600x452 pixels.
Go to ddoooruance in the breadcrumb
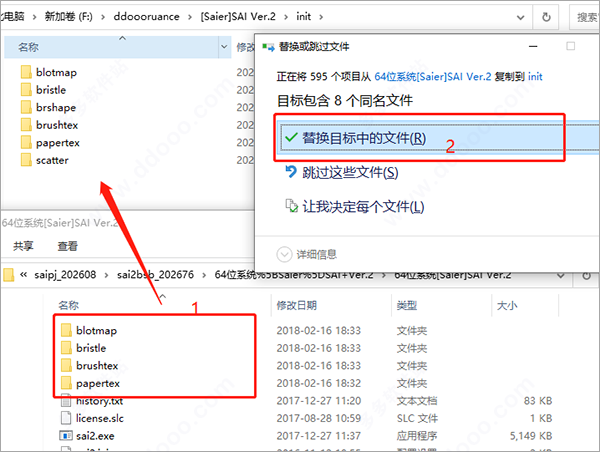(146, 16)
